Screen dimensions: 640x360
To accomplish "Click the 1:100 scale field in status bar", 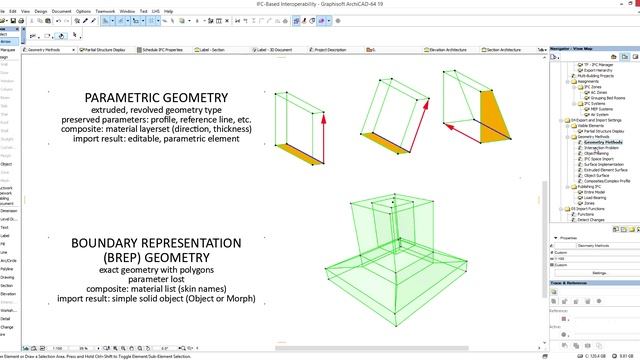I will point(57,348).
